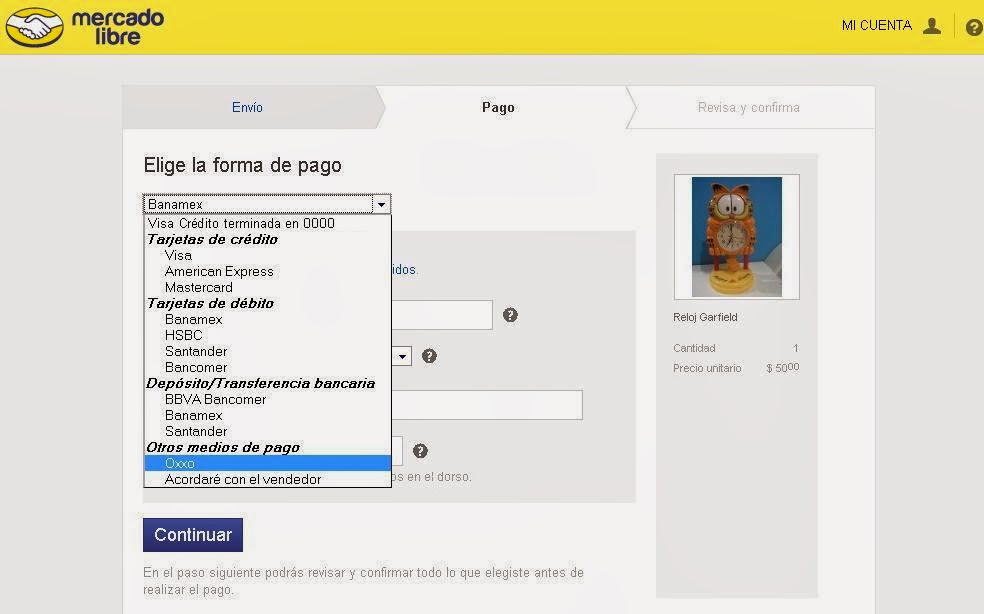The height and width of the screenshot is (614, 984).
Task: Open the small dropdown behind the list
Action: (402, 357)
